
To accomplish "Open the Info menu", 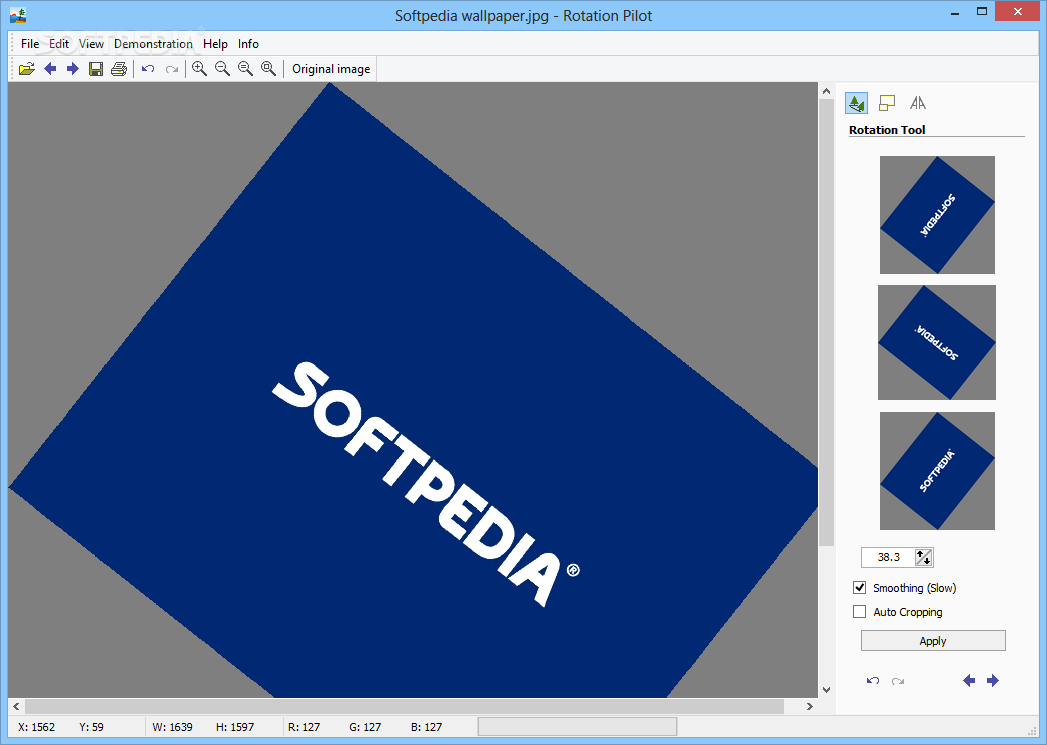I will 248,44.
